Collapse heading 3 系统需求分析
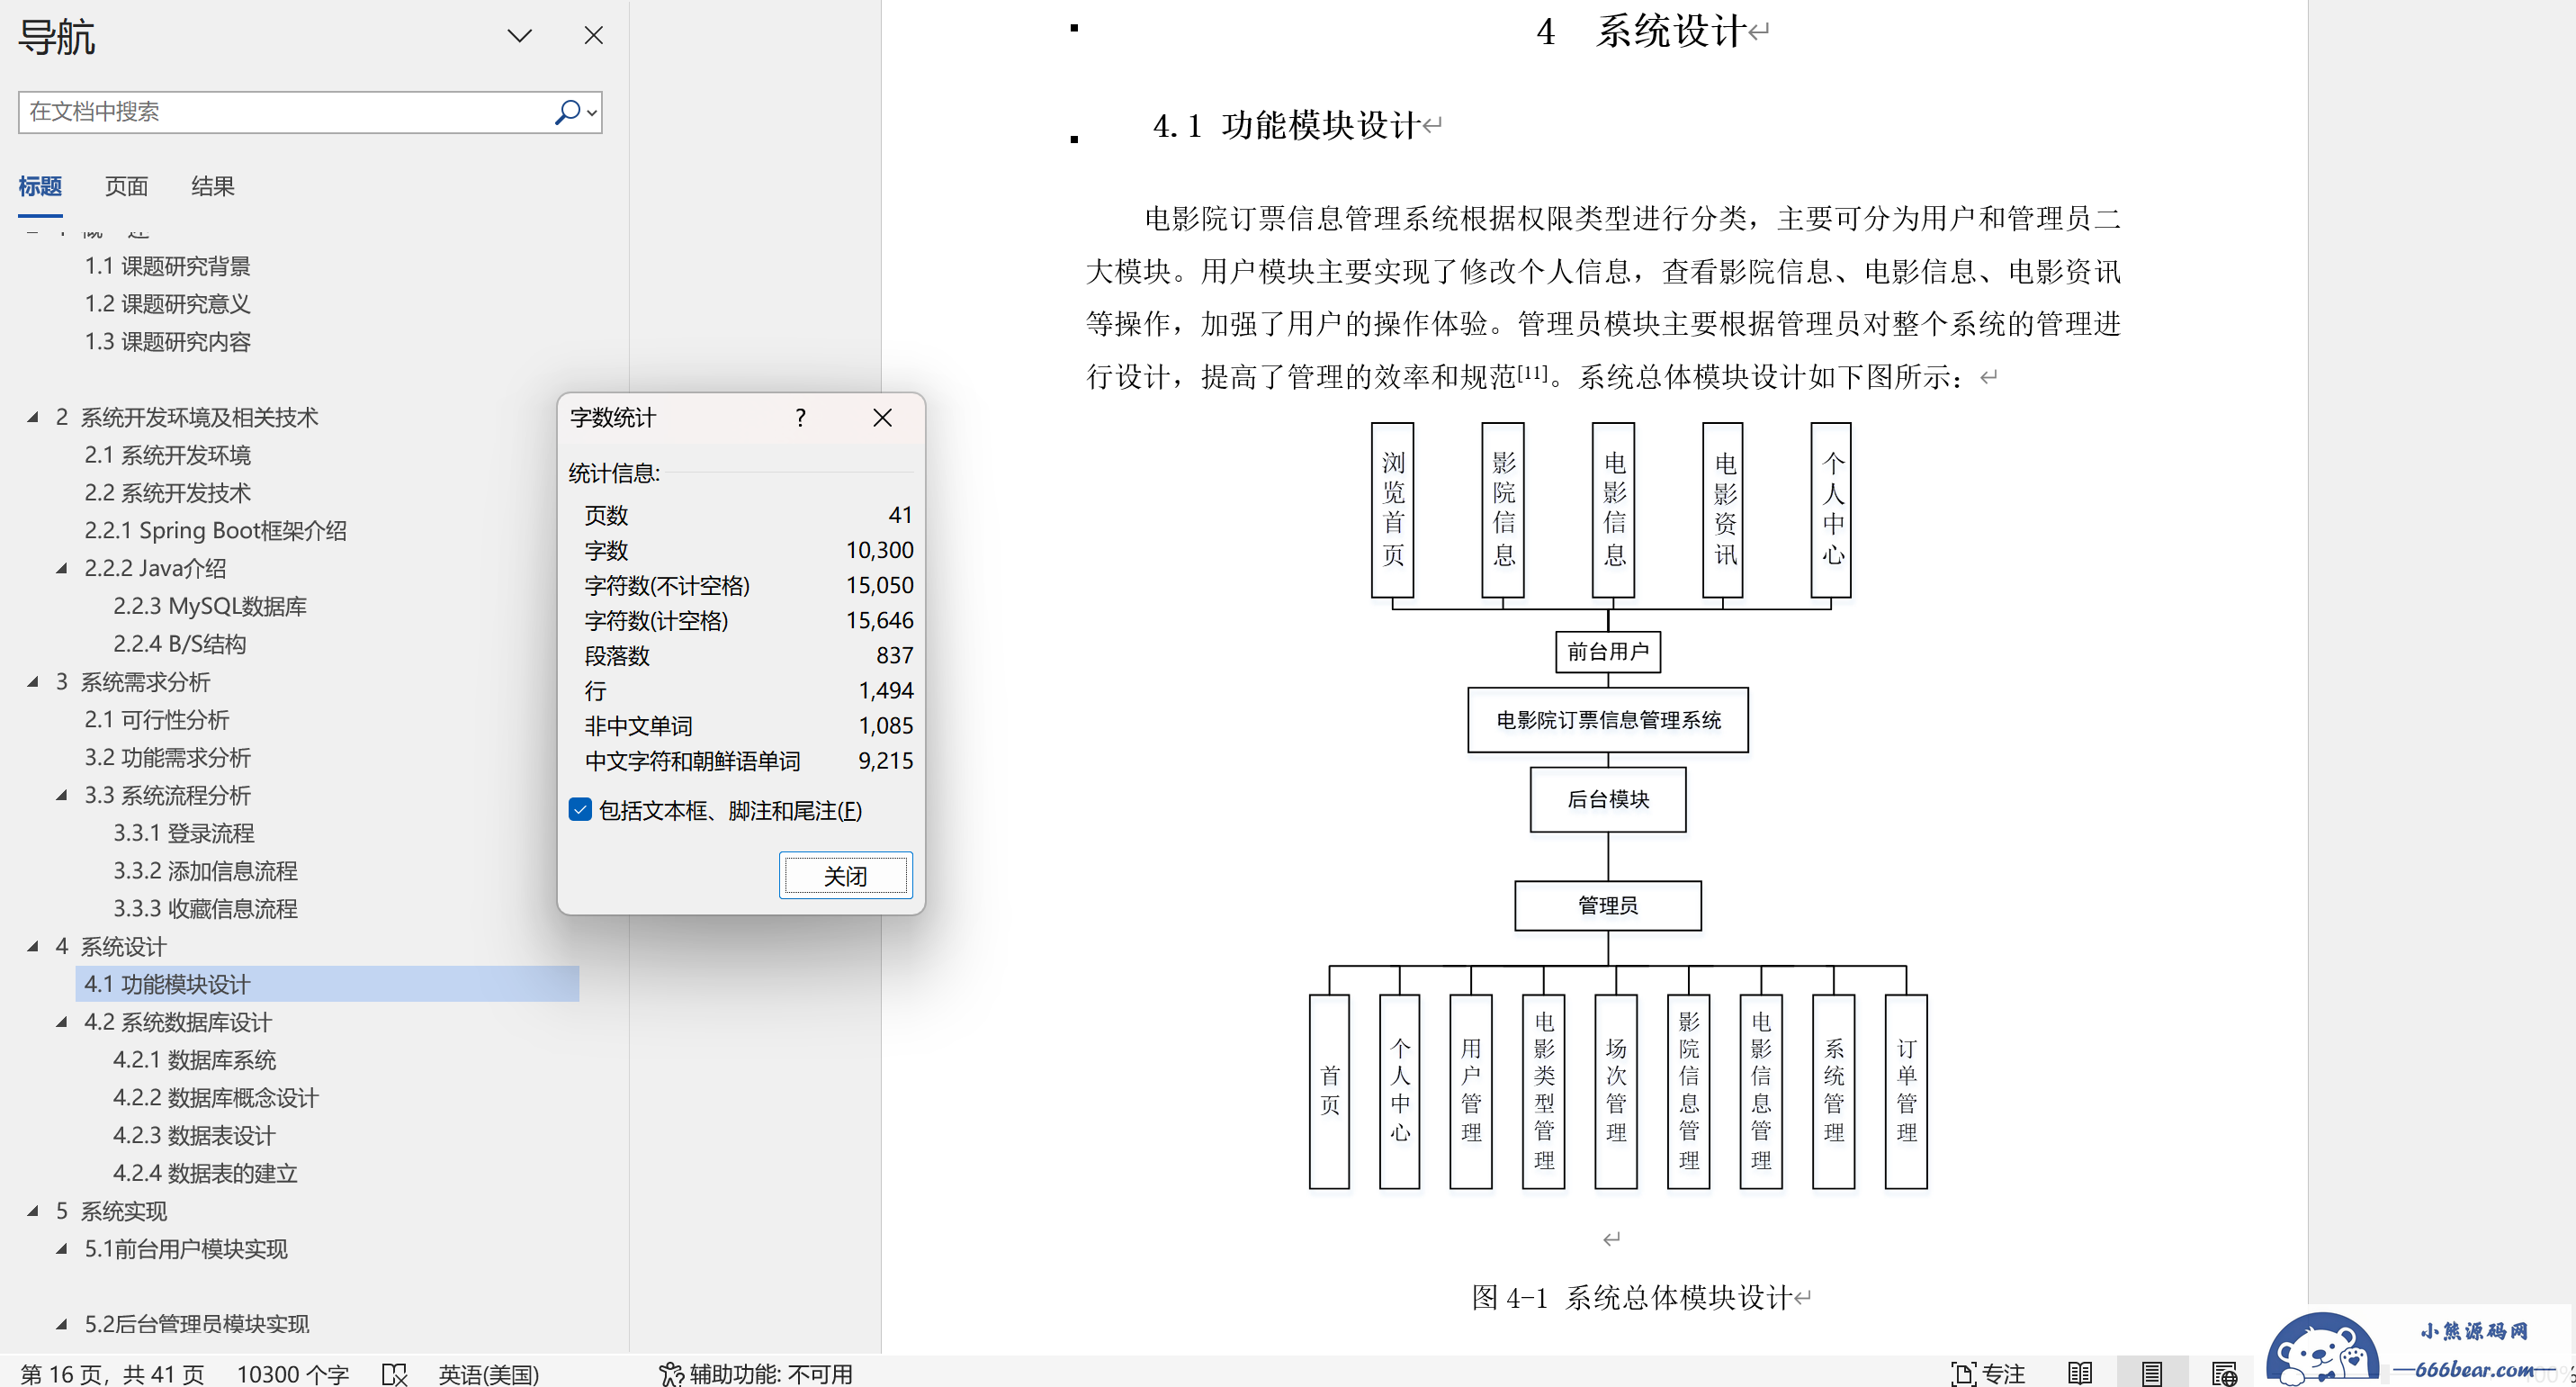 [x=33, y=682]
